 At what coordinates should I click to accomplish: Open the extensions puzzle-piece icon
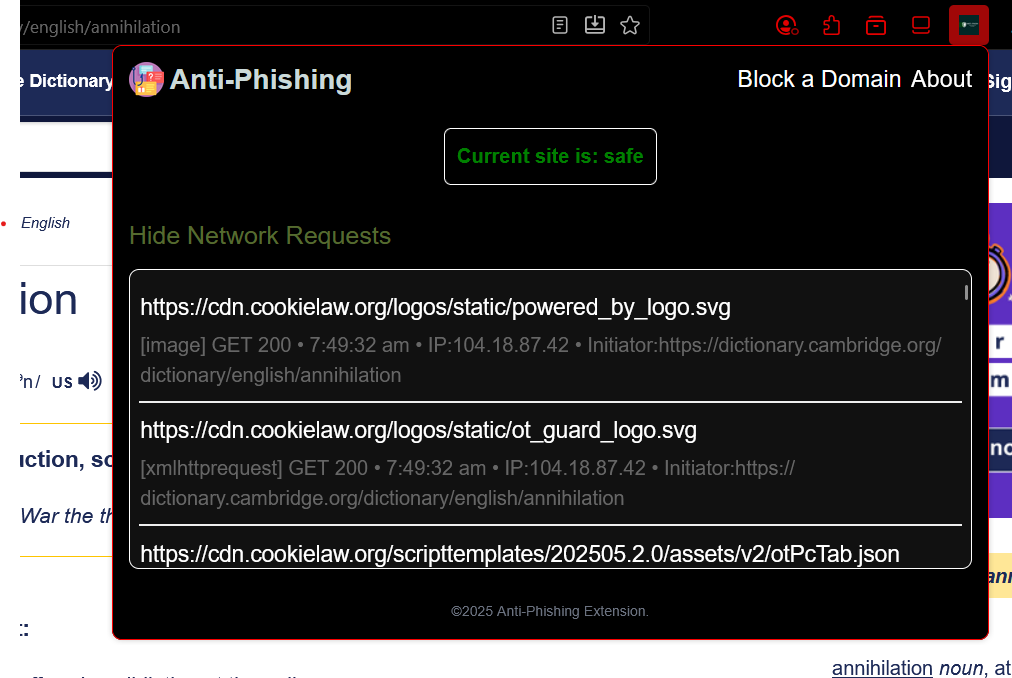pos(832,25)
